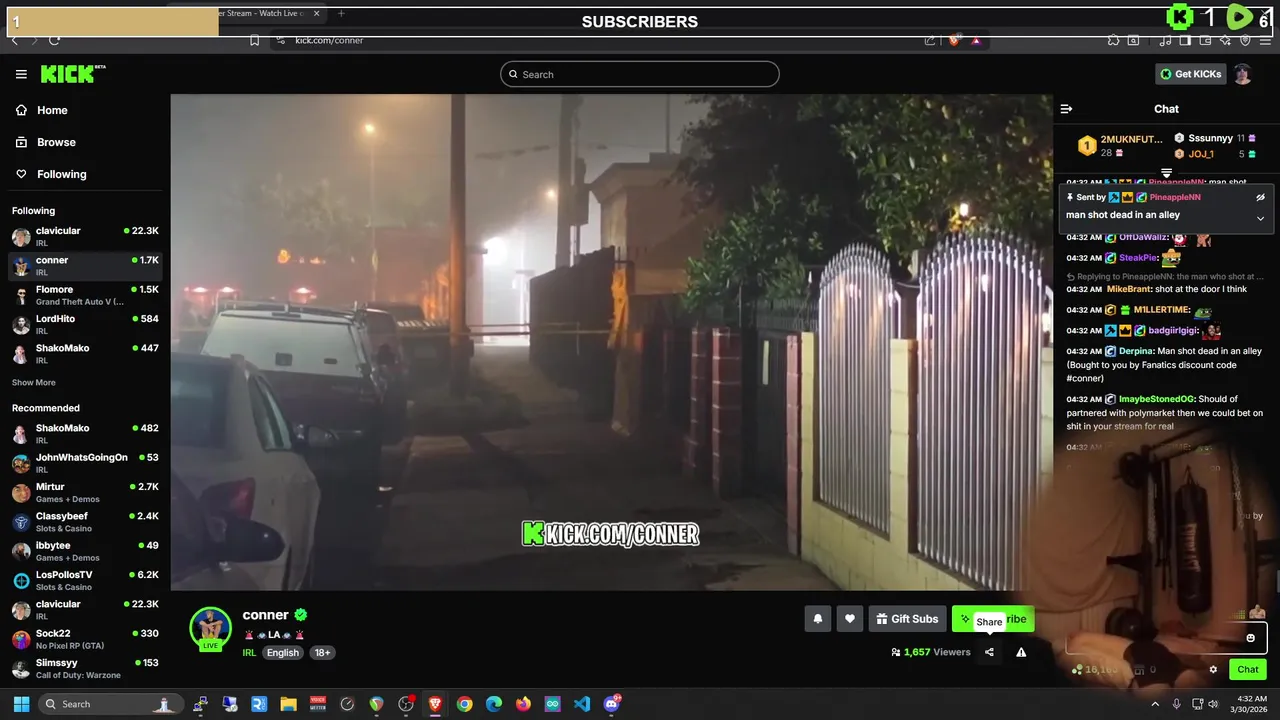
Task: Click the Gift Subs button
Action: coord(907,619)
